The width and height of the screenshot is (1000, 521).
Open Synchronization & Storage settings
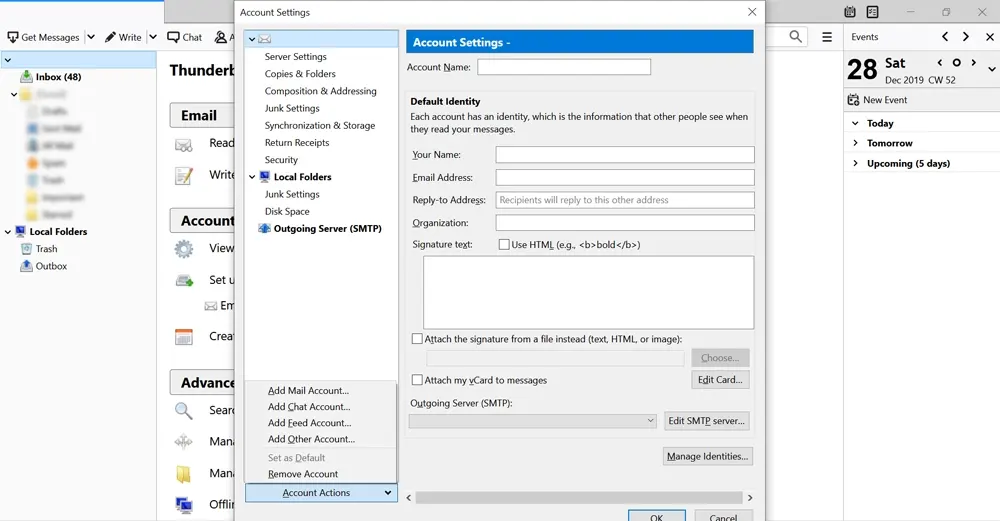tap(320, 126)
